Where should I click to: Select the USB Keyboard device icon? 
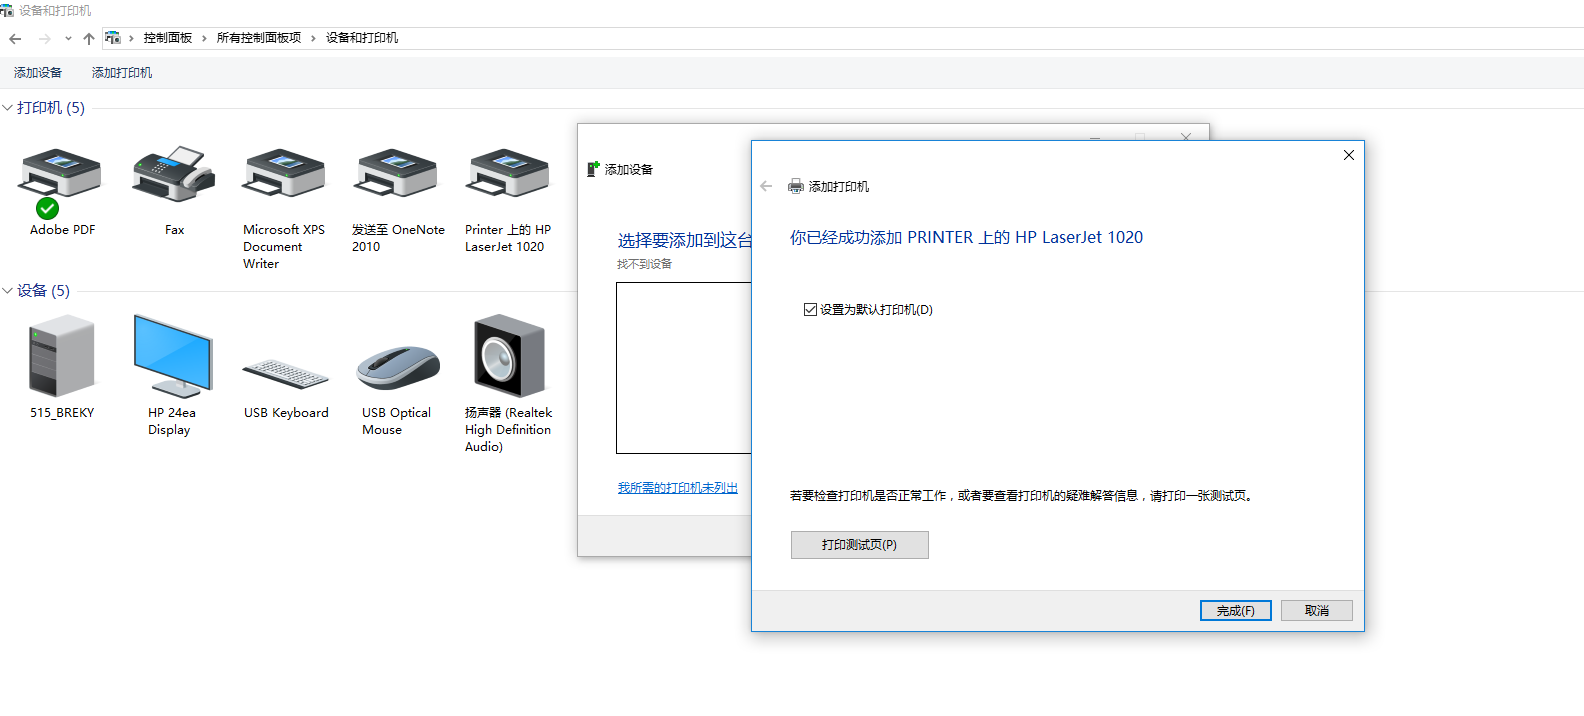286,374
